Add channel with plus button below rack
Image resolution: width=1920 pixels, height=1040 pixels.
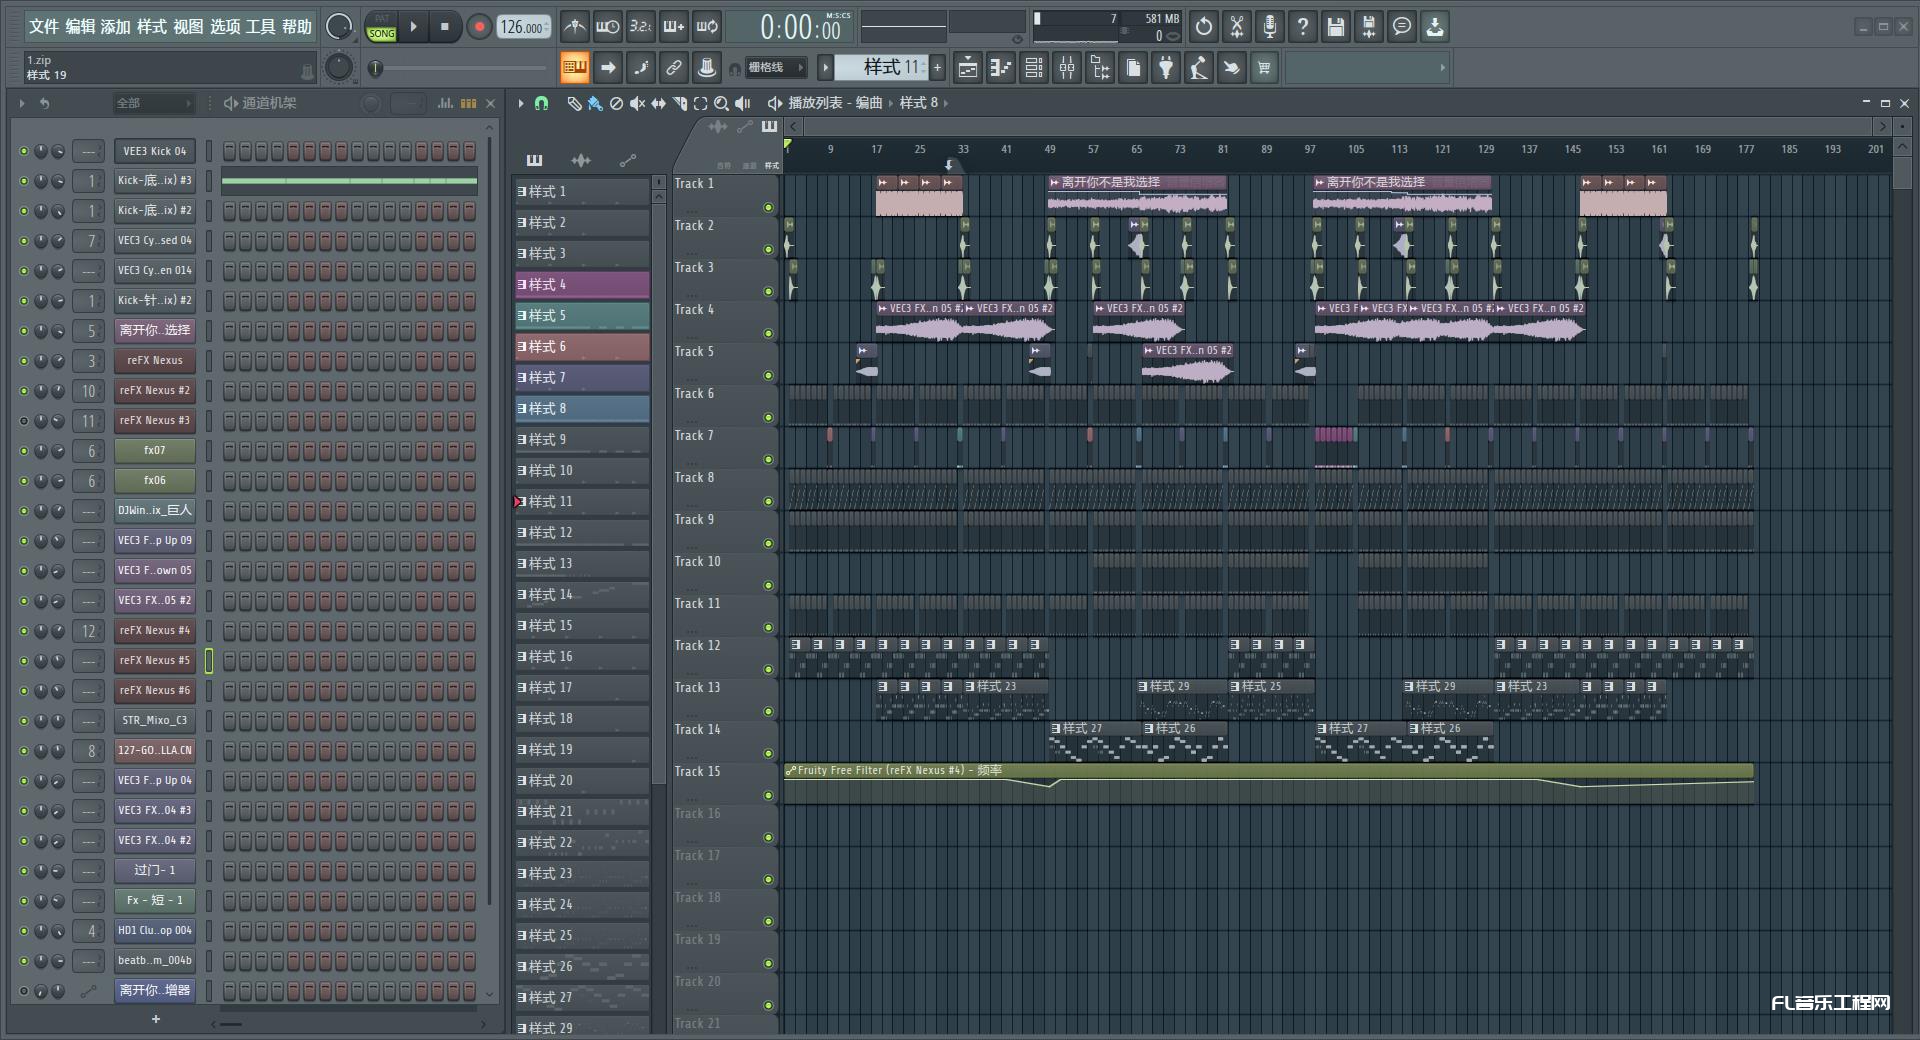tap(155, 1019)
